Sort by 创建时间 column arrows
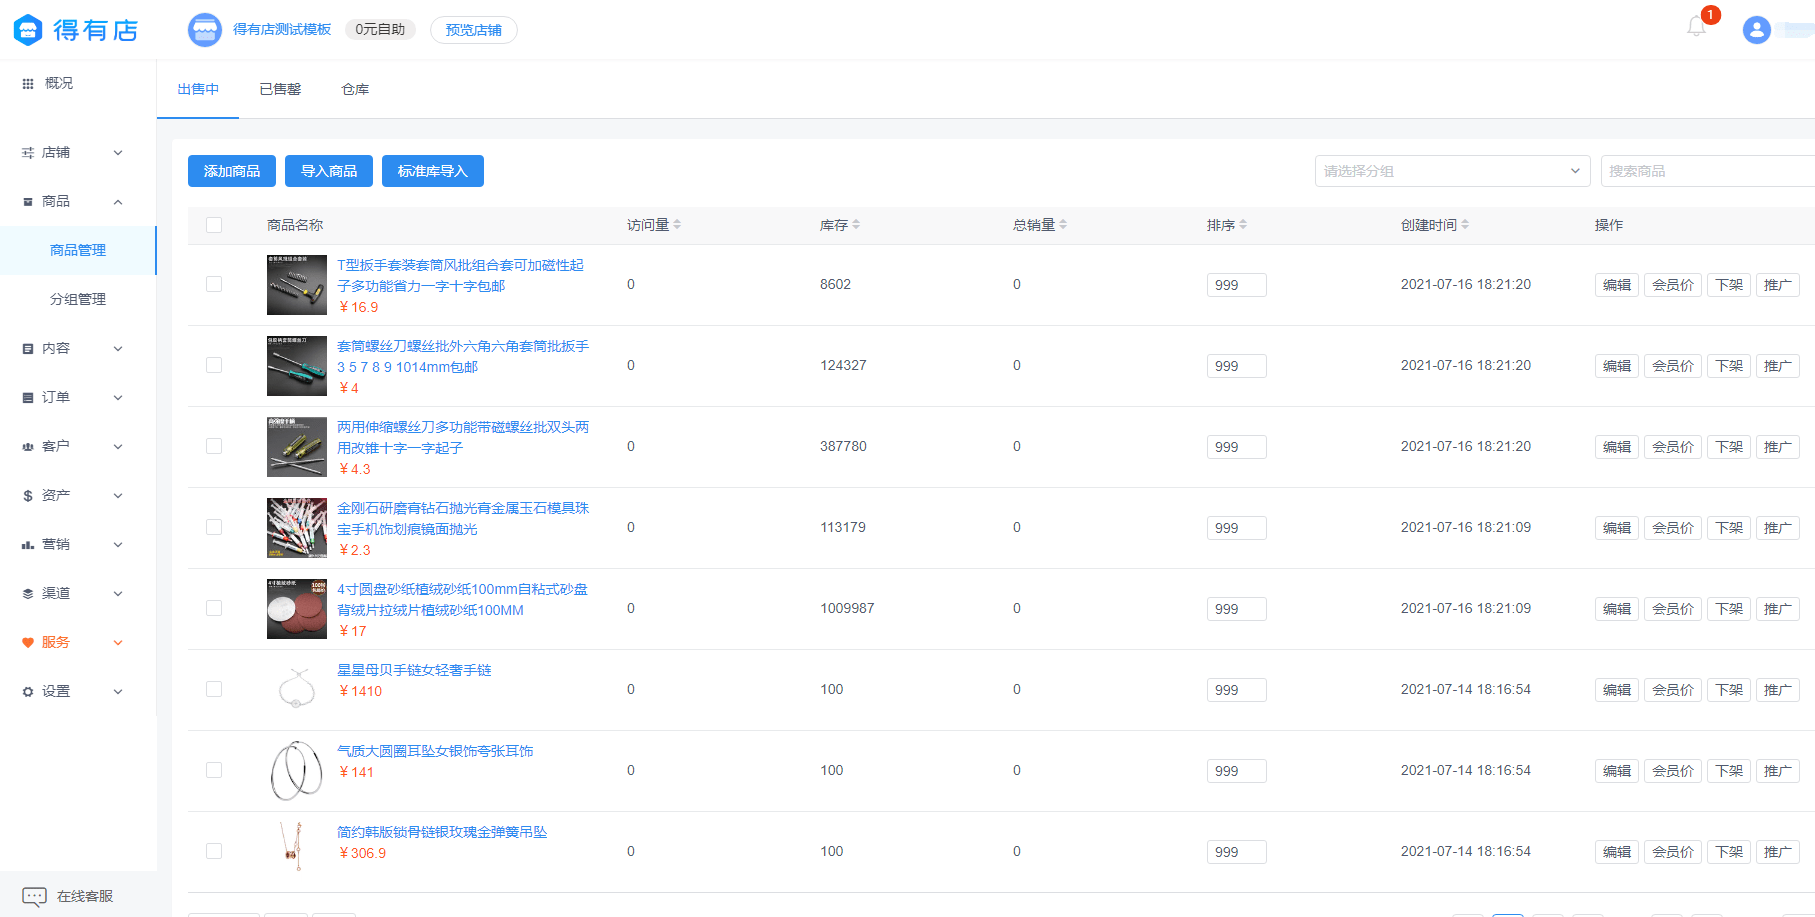Screen dimensions: 1815x917 (x=1465, y=225)
